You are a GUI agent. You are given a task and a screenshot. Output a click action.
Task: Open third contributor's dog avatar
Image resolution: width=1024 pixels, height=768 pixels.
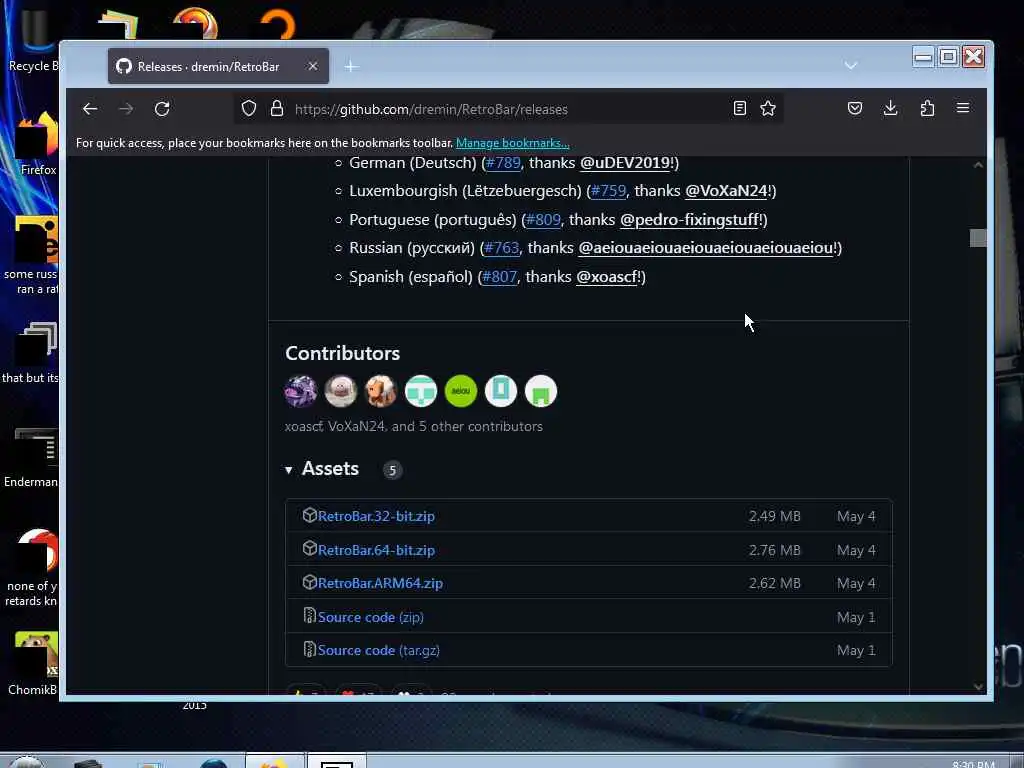coord(381,391)
